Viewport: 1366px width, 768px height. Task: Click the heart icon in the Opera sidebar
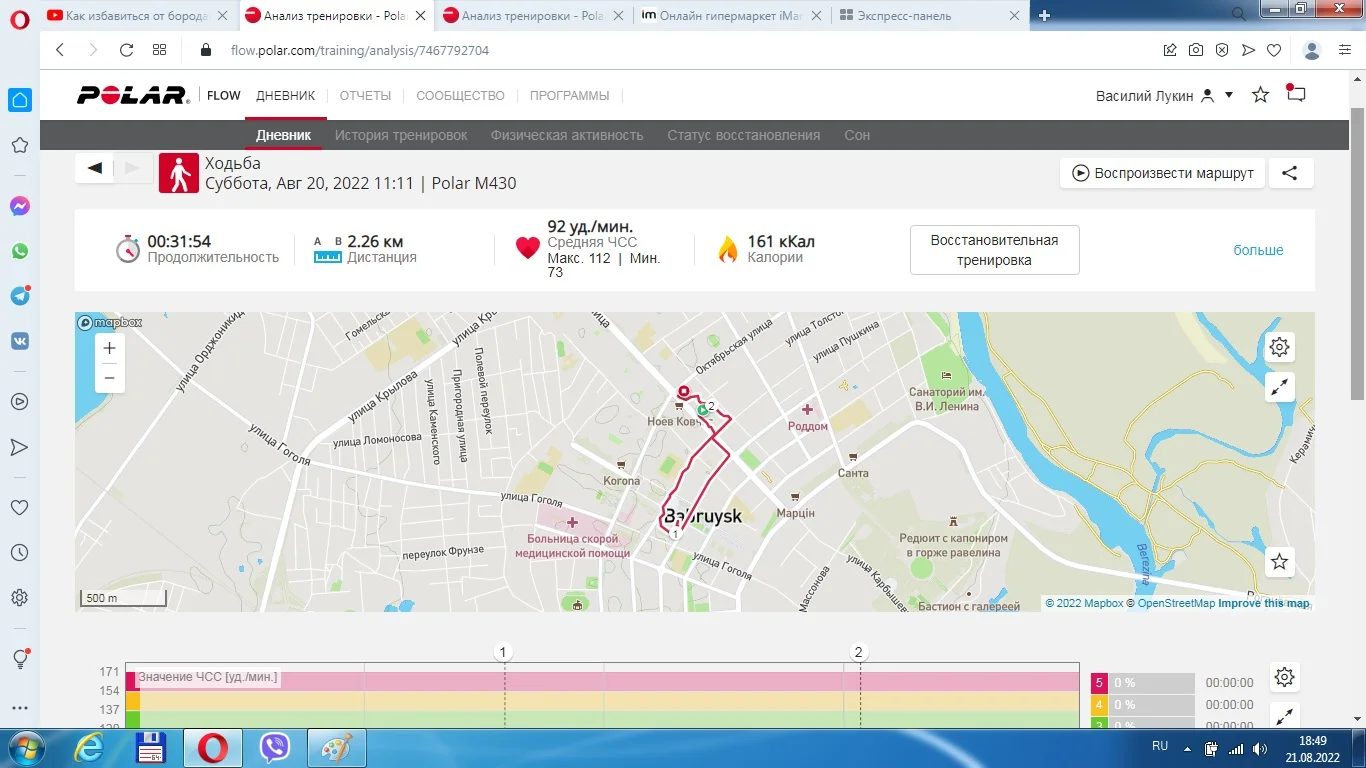coord(19,508)
